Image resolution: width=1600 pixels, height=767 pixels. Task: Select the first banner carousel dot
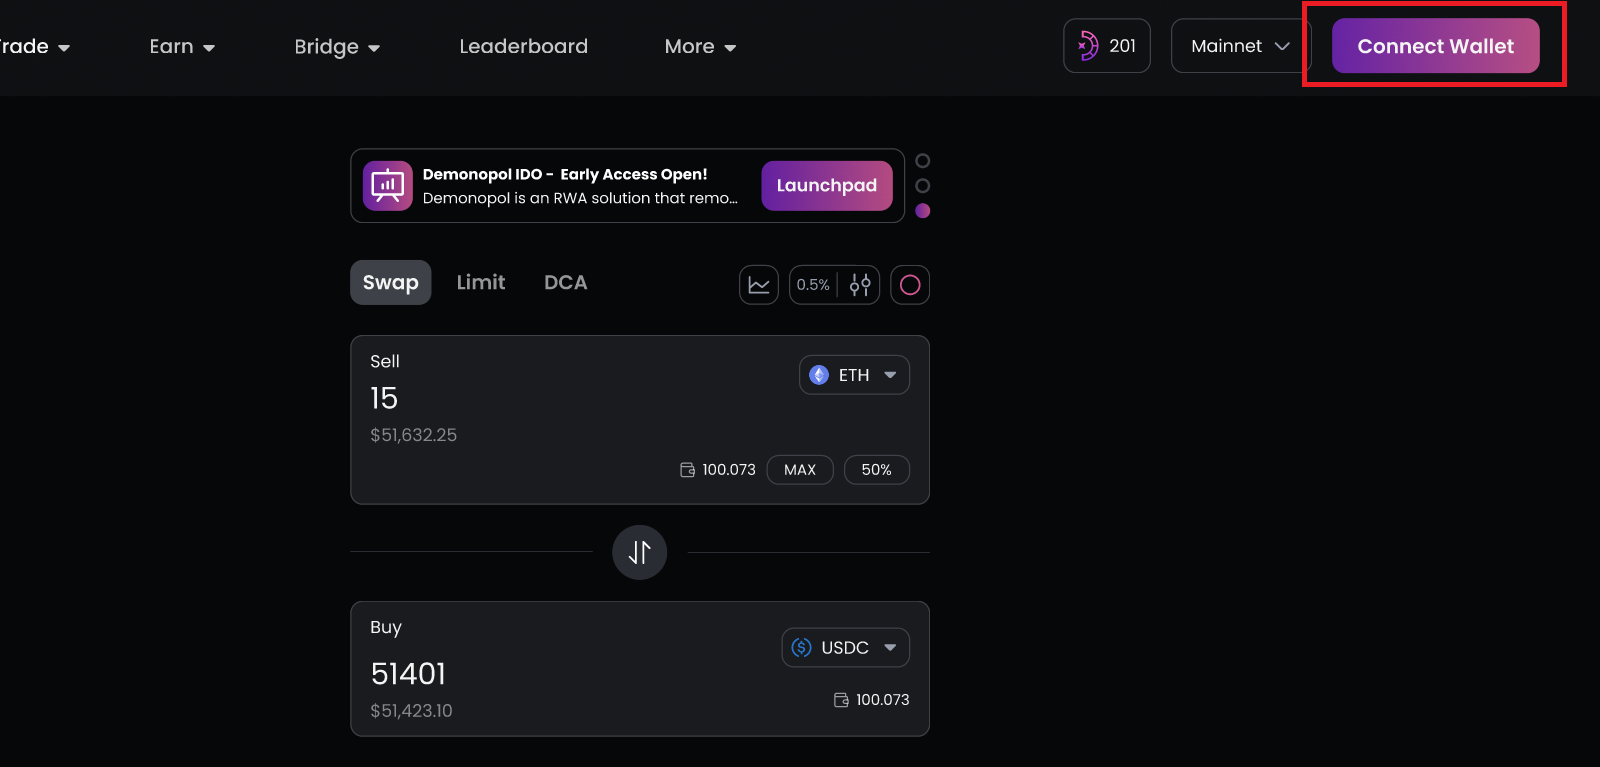923,161
